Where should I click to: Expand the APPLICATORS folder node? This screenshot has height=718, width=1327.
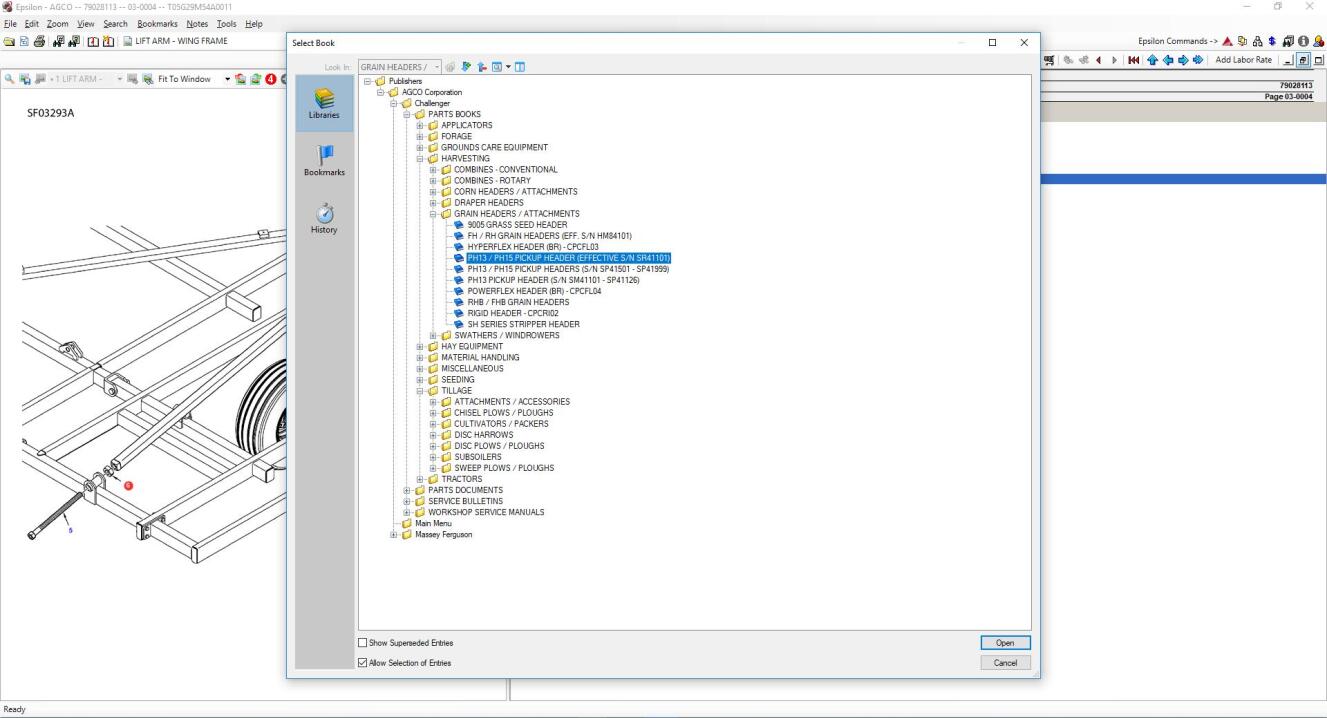420,125
